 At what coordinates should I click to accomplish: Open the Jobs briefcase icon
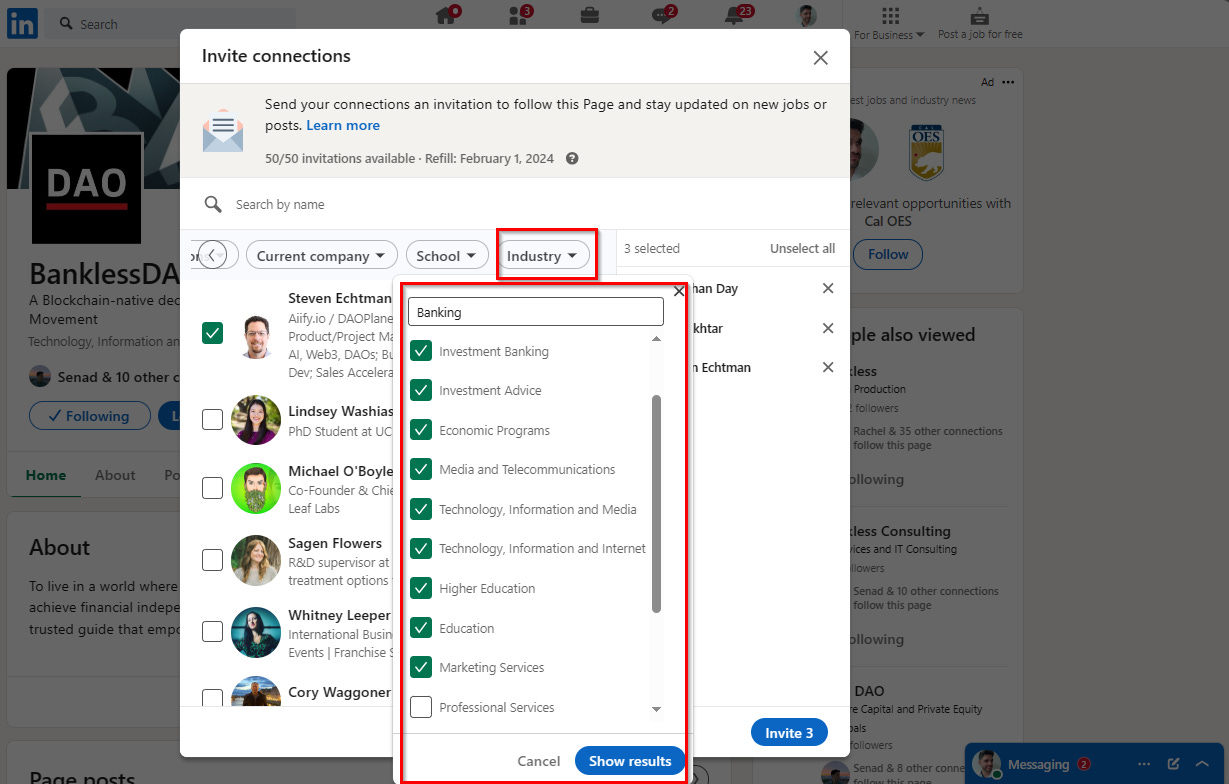pyautogui.click(x=590, y=16)
